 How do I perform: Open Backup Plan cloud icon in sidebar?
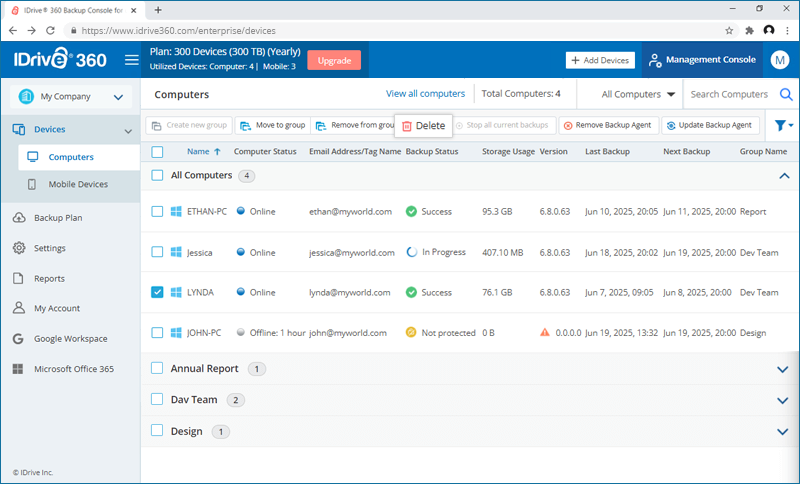(x=19, y=218)
